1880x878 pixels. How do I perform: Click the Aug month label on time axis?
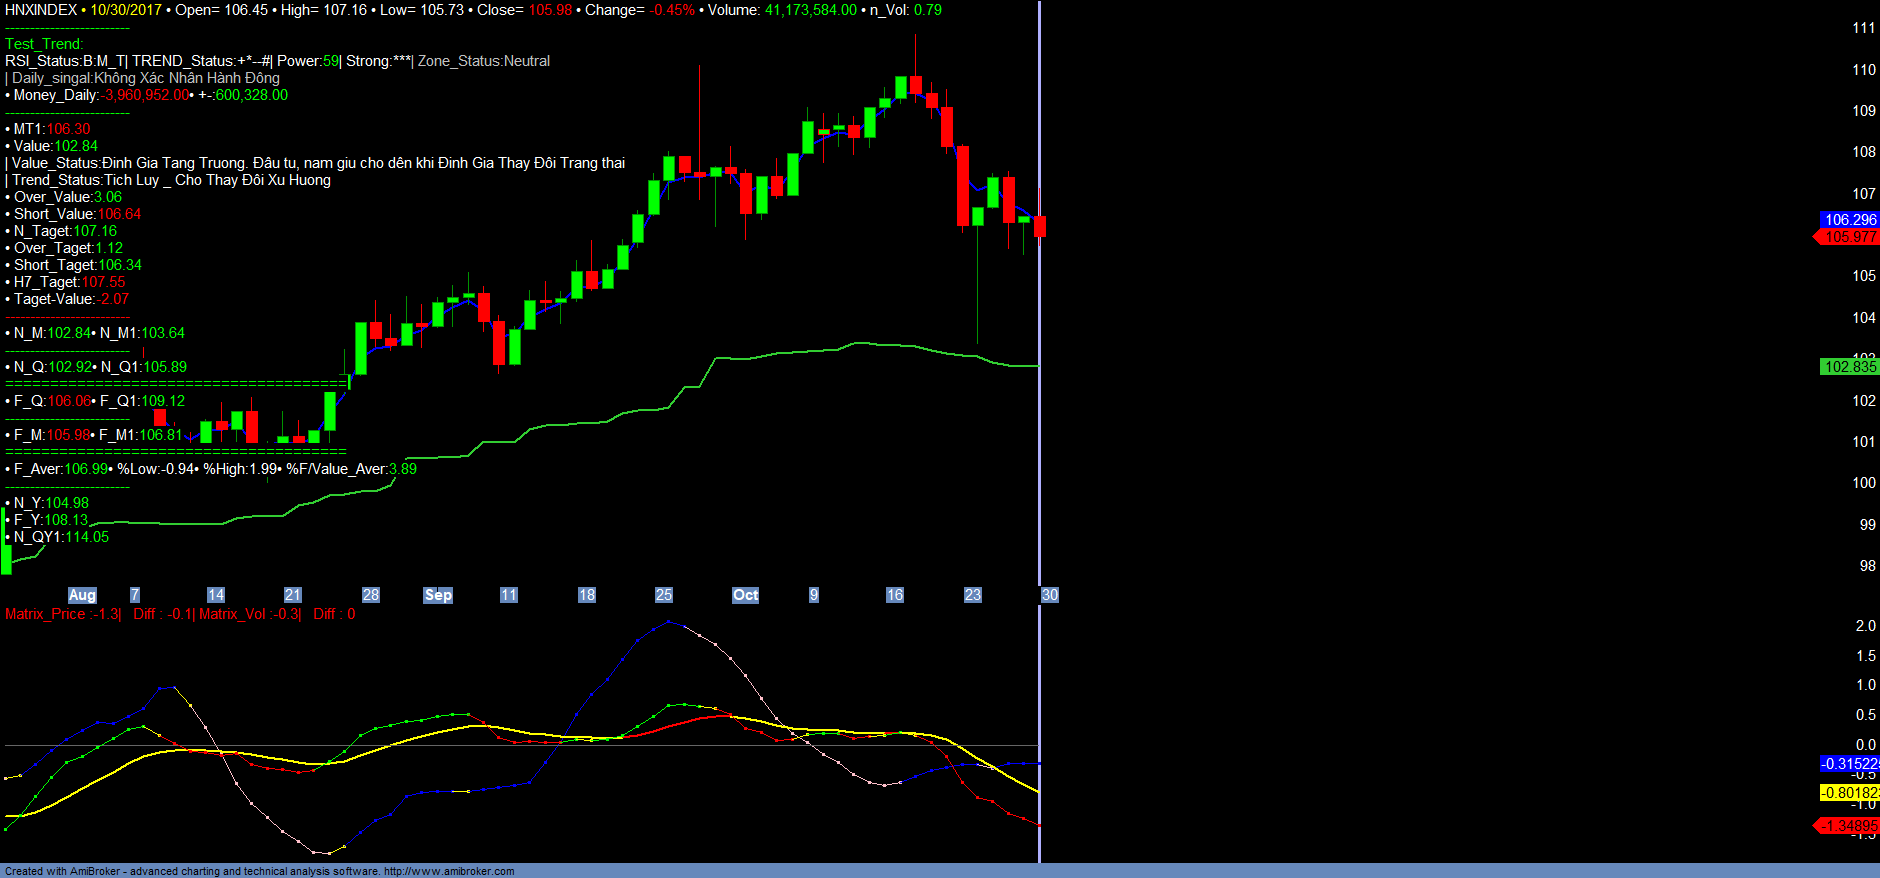[x=82, y=595]
